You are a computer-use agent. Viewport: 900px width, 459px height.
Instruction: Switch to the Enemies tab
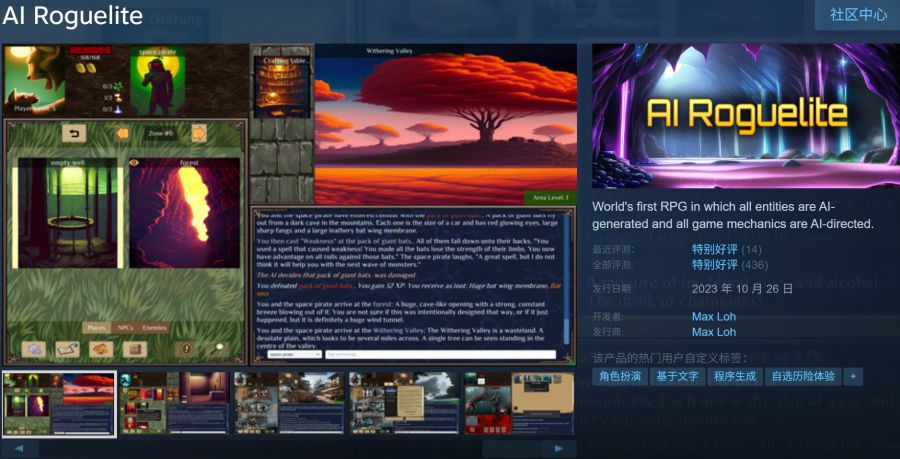154,328
